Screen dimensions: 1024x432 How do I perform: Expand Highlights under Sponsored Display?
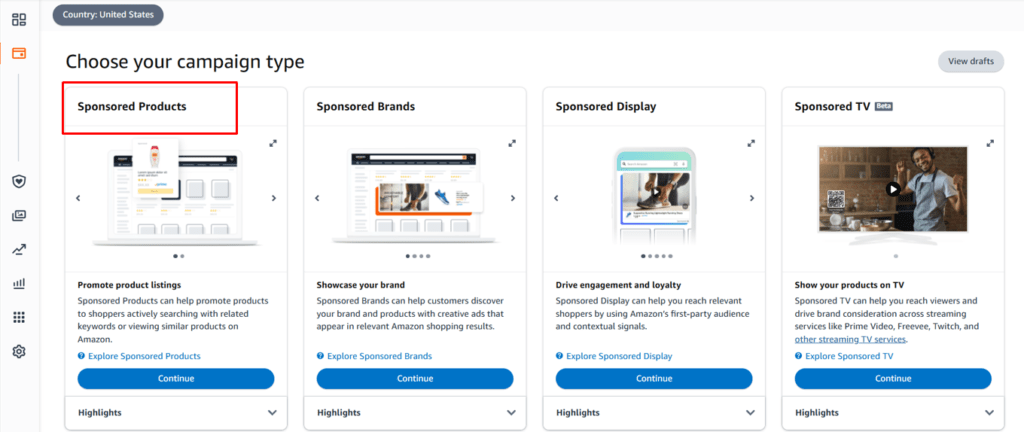pyautogui.click(x=750, y=412)
